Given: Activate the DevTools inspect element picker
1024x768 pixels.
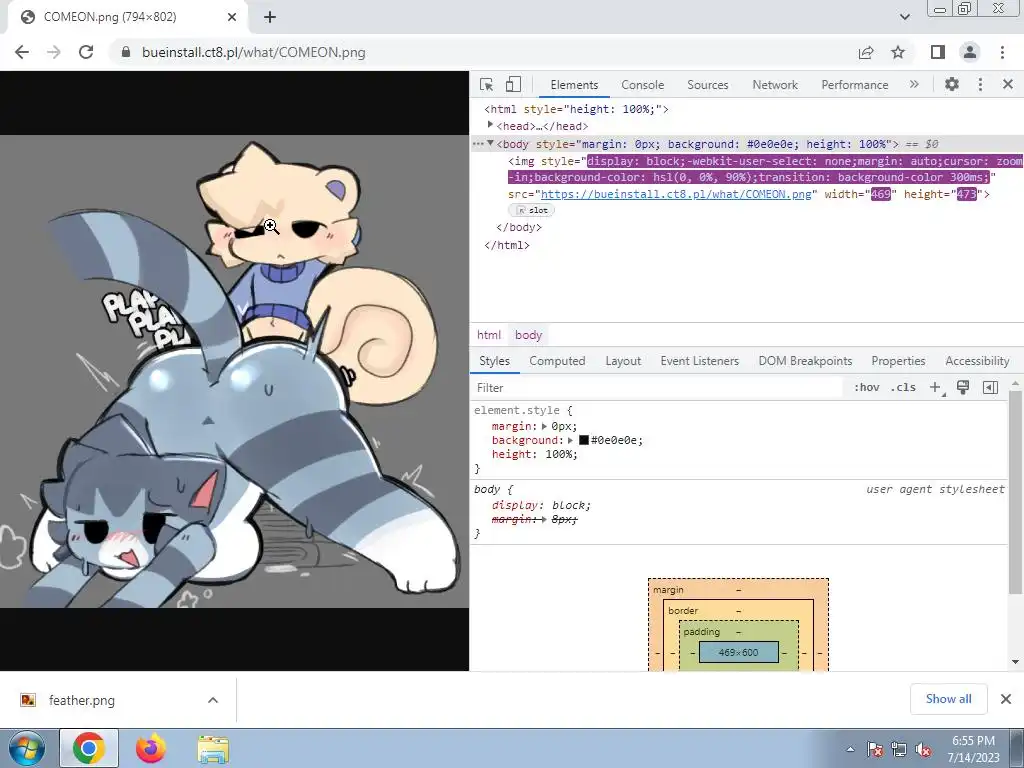Looking at the screenshot, I should point(487,85).
